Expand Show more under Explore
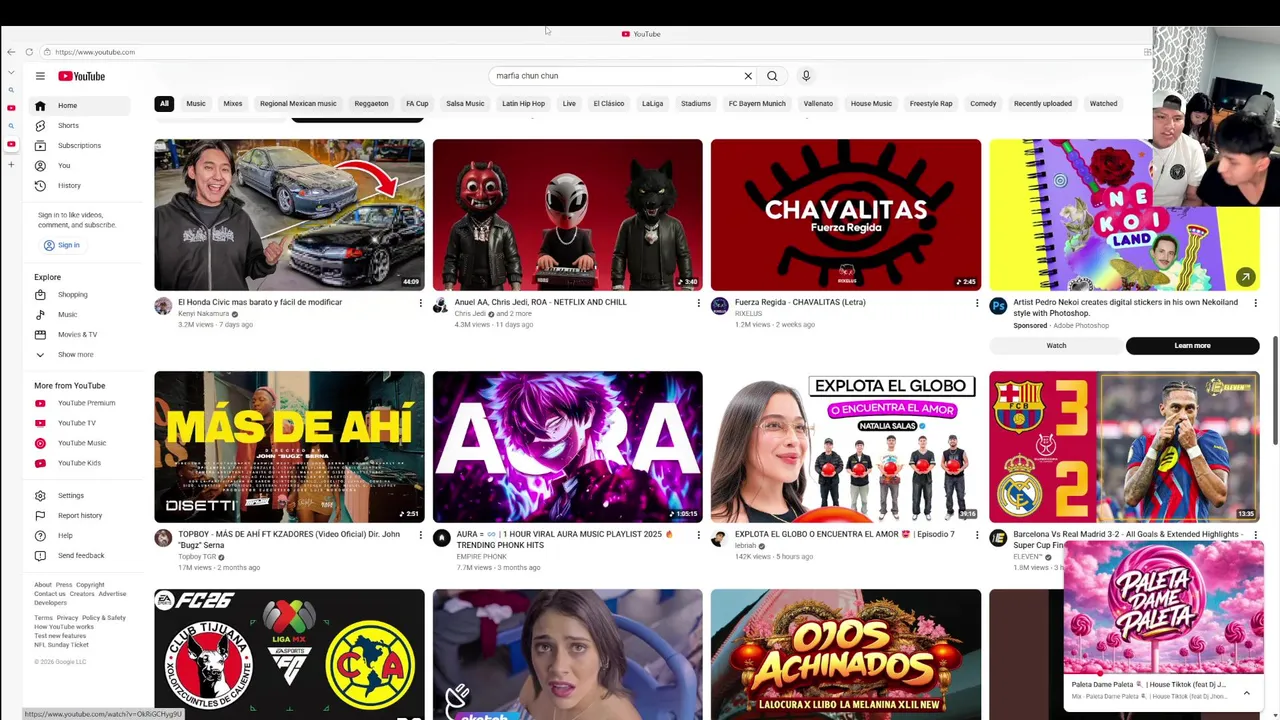Image resolution: width=1280 pixels, height=720 pixels. pos(80,354)
